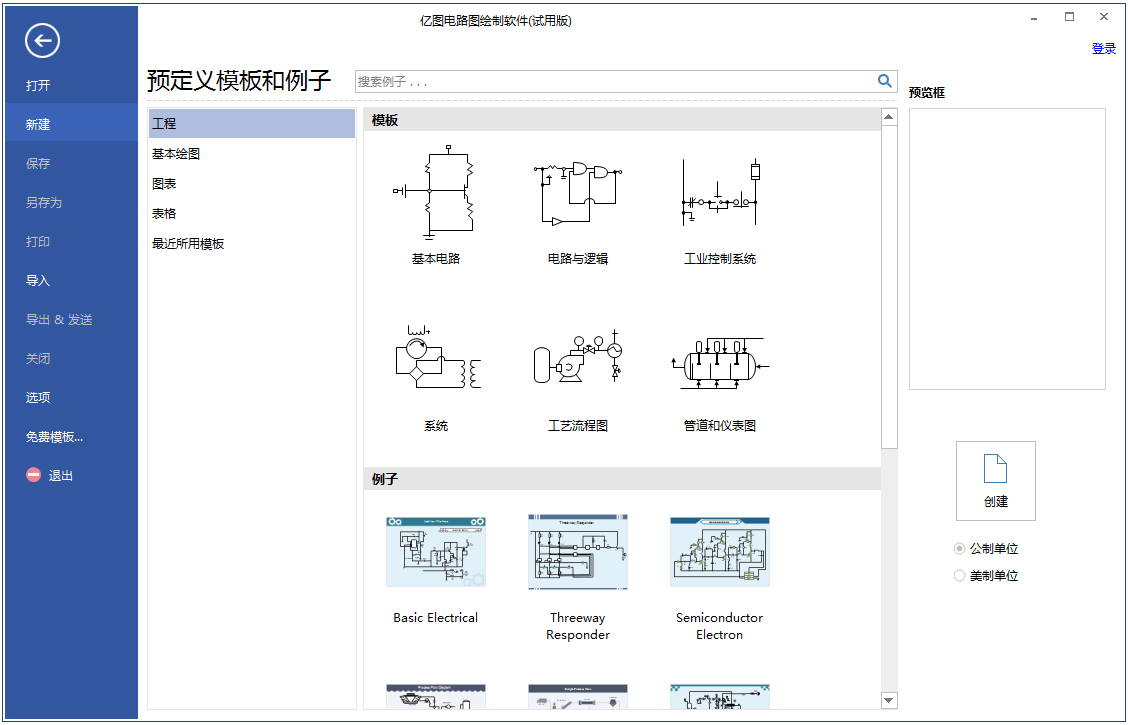This screenshot has width=1128, height=725.
Task: Minimize the application window
Action: click(x=1034, y=17)
